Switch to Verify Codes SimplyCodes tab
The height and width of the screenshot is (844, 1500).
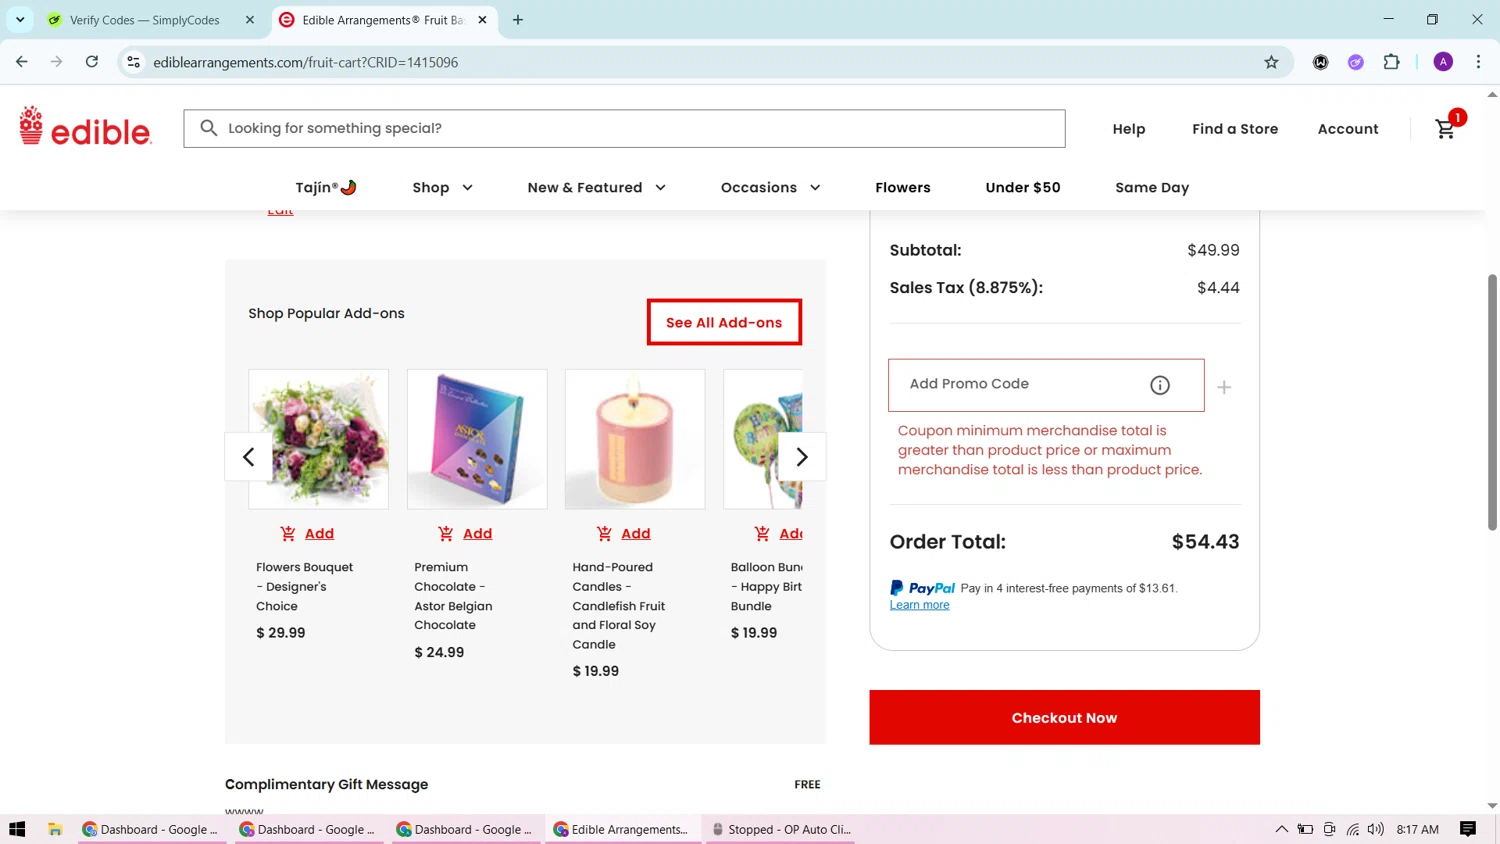click(145, 20)
